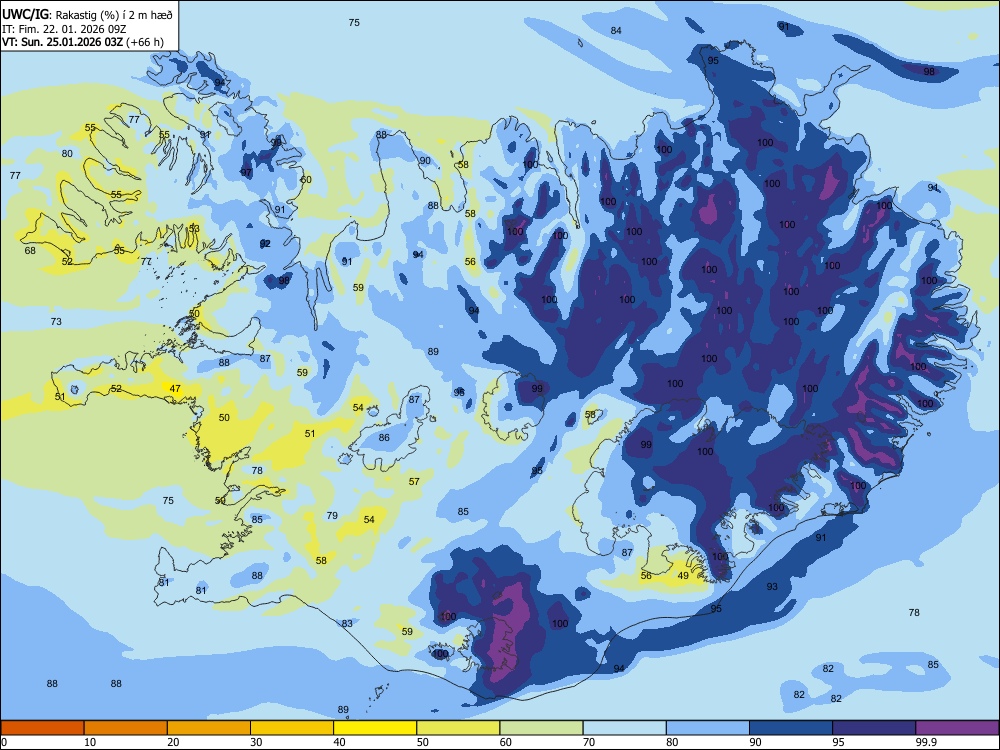This screenshot has height=750, width=1000.
Task: Select the map value '73' in the western sea
Action: 56,321
